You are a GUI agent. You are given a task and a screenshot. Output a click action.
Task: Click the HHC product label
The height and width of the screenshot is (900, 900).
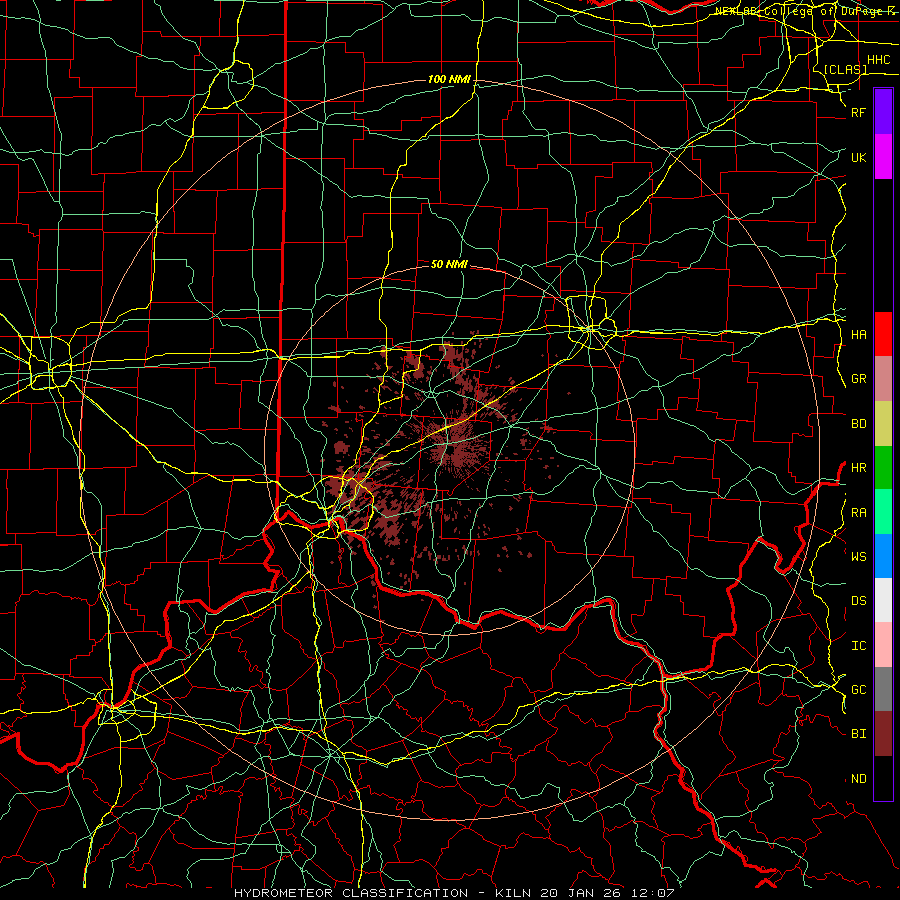point(878,60)
